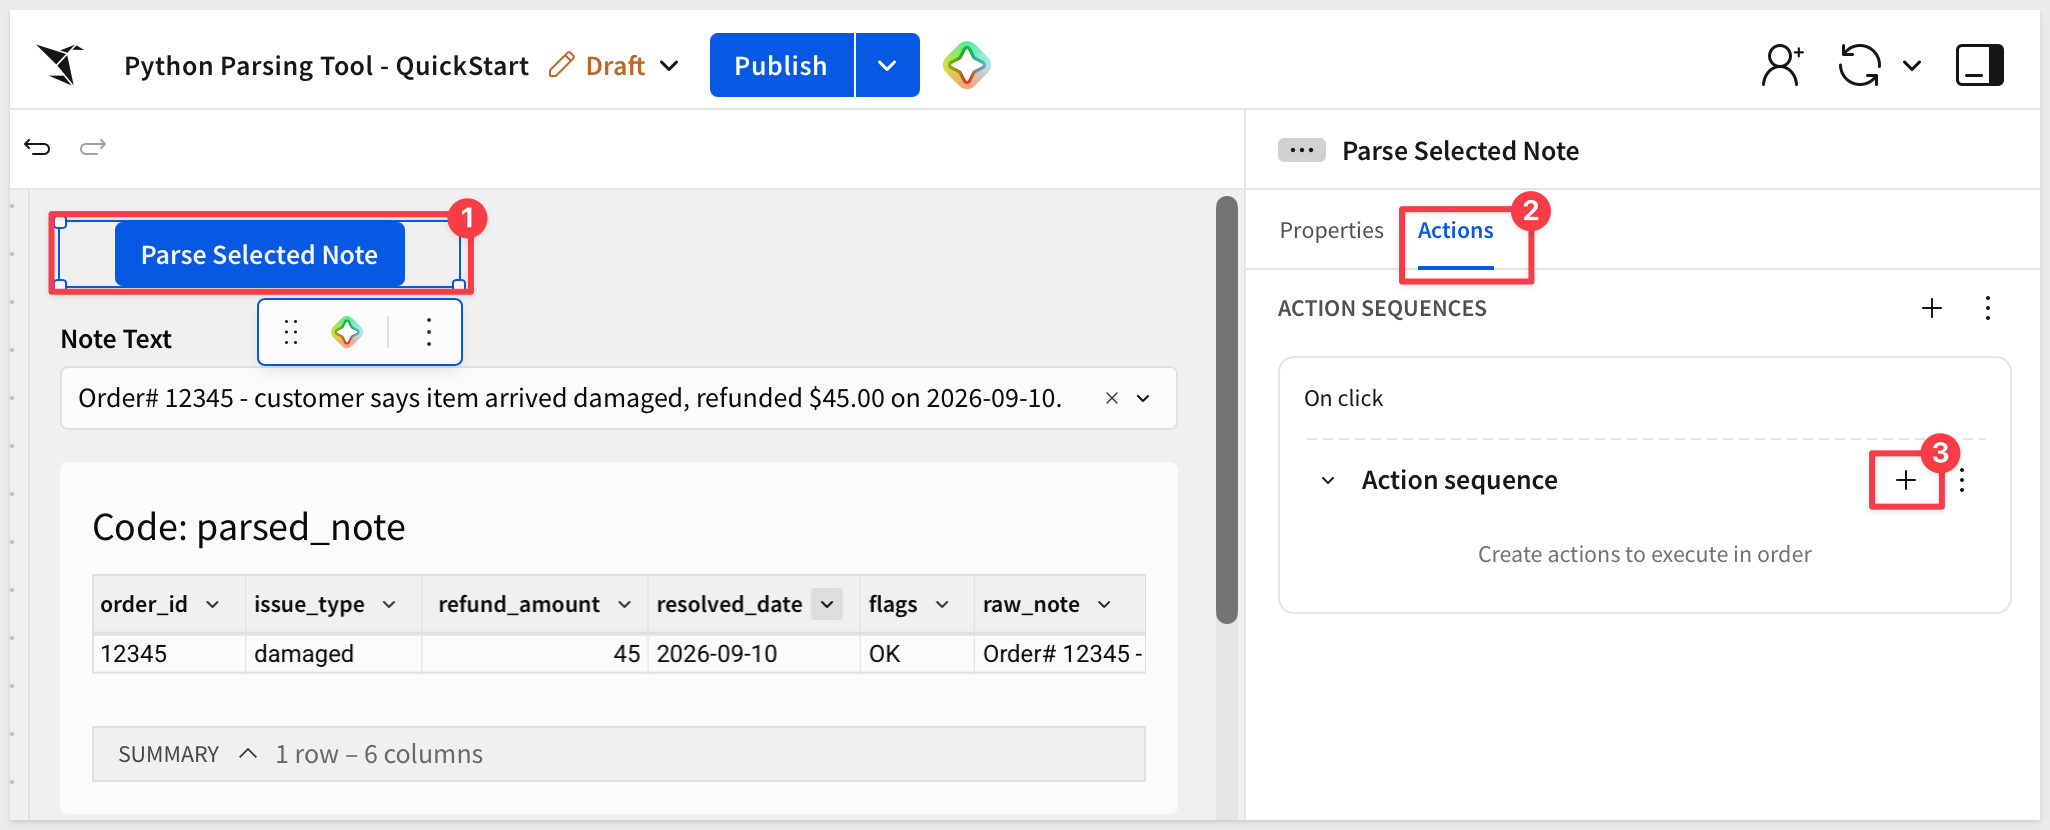Click the add user share icon
Viewport: 2050px width, 830px height.
pos(1782,65)
